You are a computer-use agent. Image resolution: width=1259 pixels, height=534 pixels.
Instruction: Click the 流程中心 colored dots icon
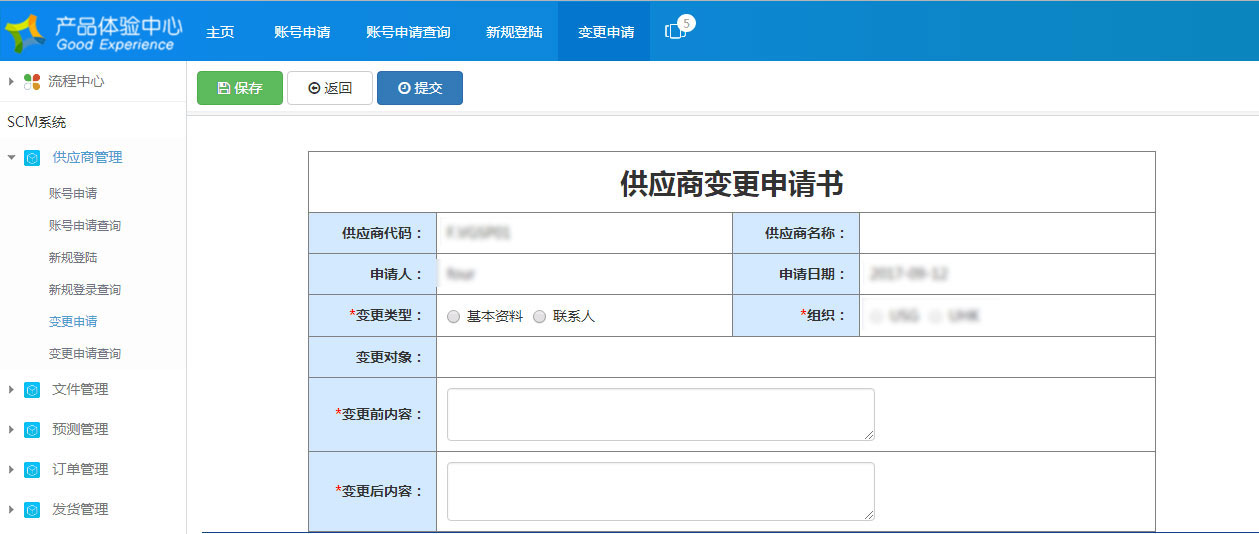coord(32,82)
